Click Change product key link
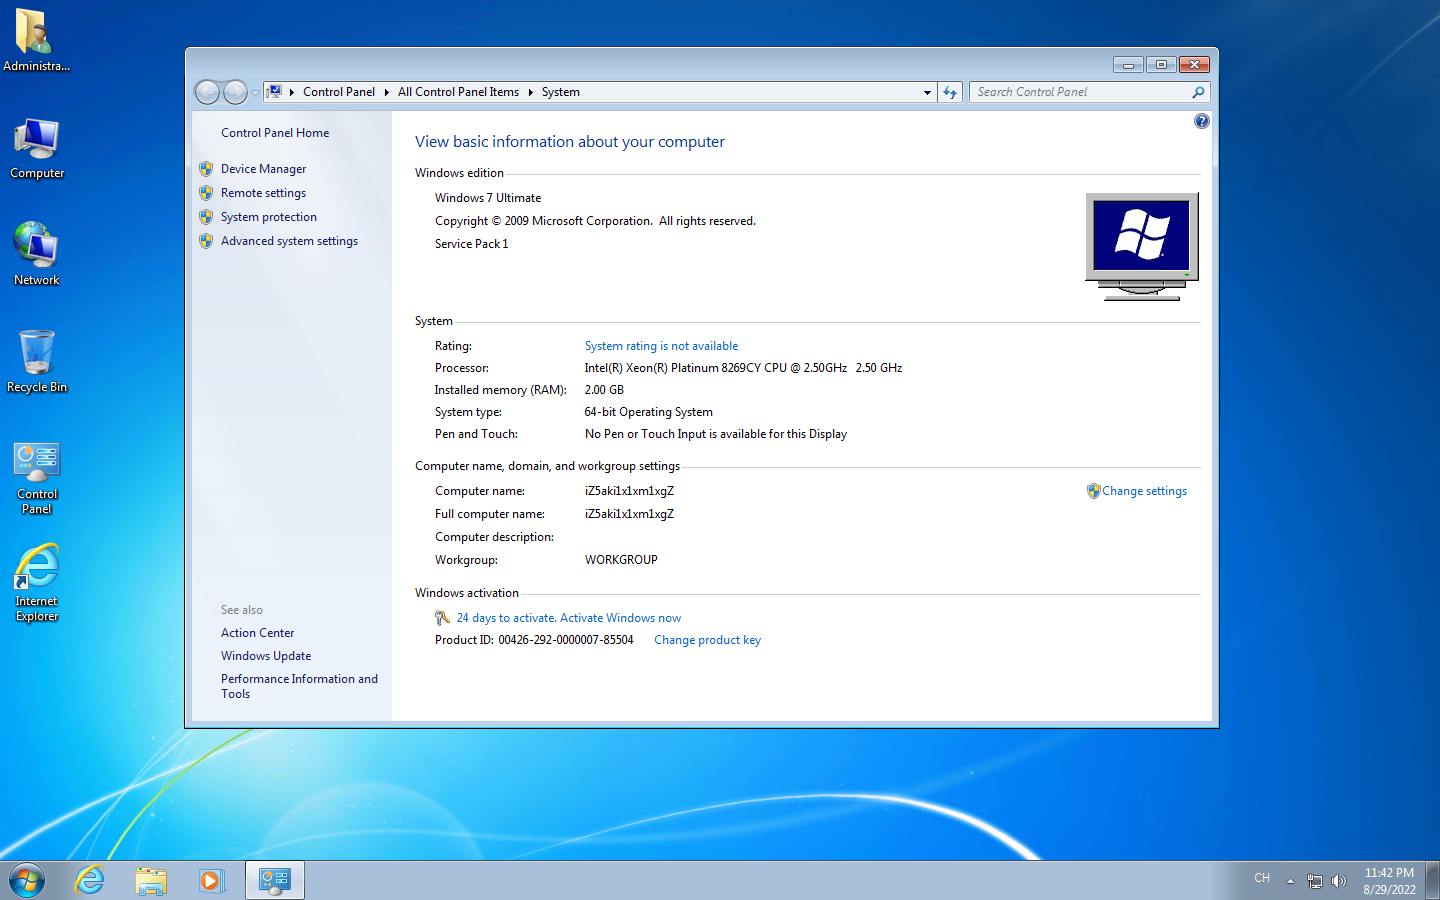 [707, 640]
